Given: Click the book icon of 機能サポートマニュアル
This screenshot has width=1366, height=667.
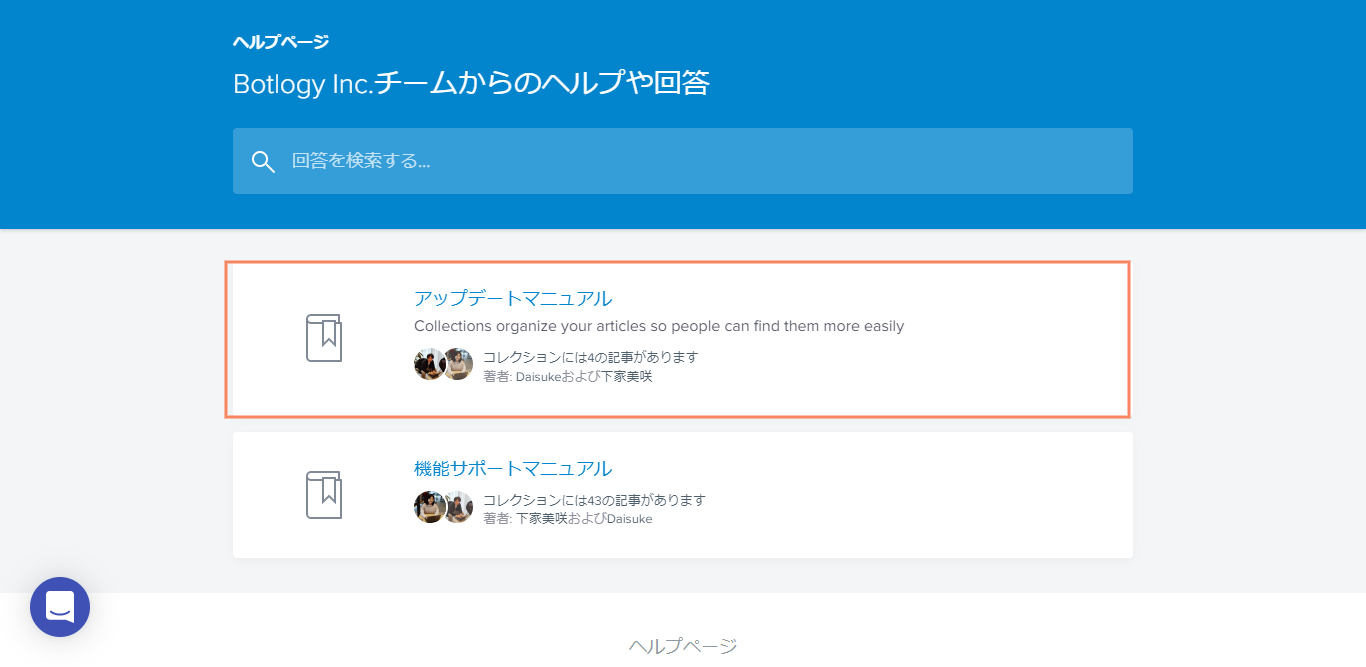Looking at the screenshot, I should tap(324, 495).
